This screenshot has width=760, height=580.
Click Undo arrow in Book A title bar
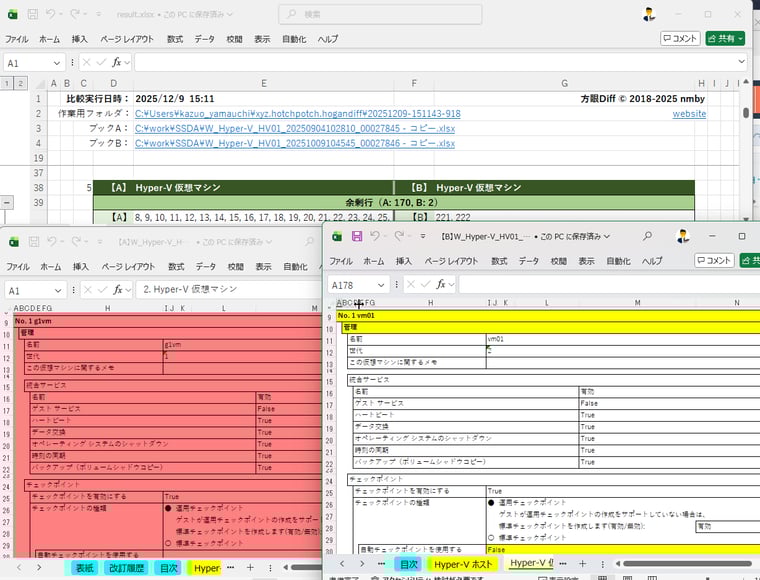51,242
